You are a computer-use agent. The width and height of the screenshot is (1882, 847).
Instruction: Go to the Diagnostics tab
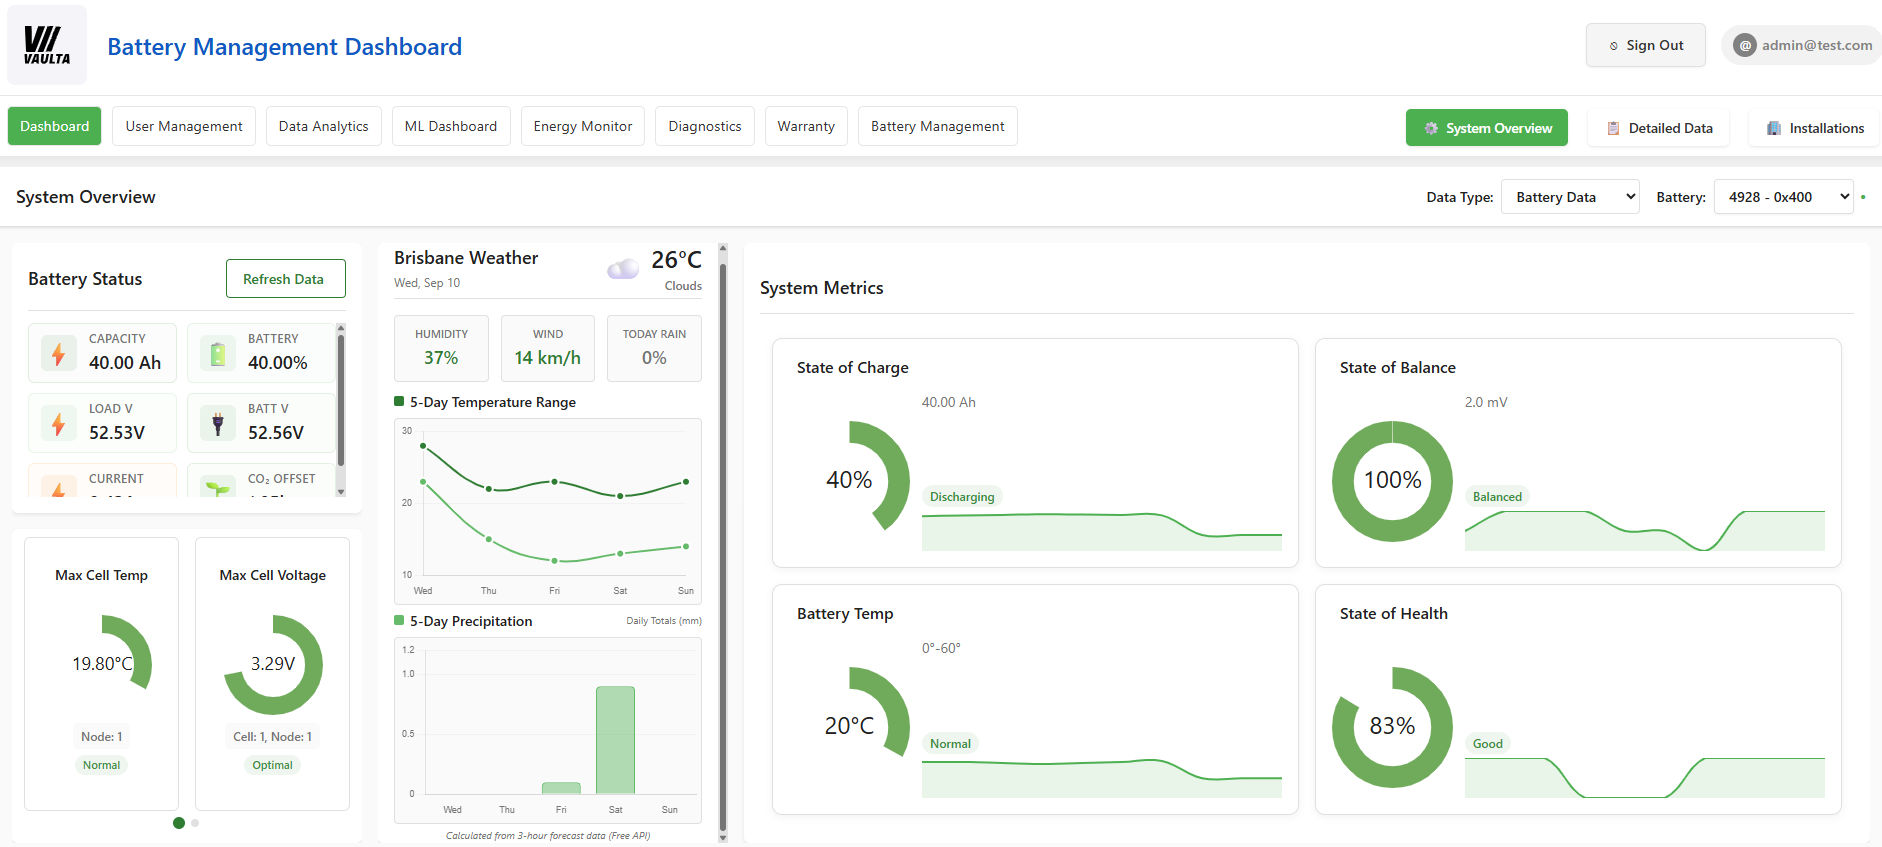tap(704, 126)
